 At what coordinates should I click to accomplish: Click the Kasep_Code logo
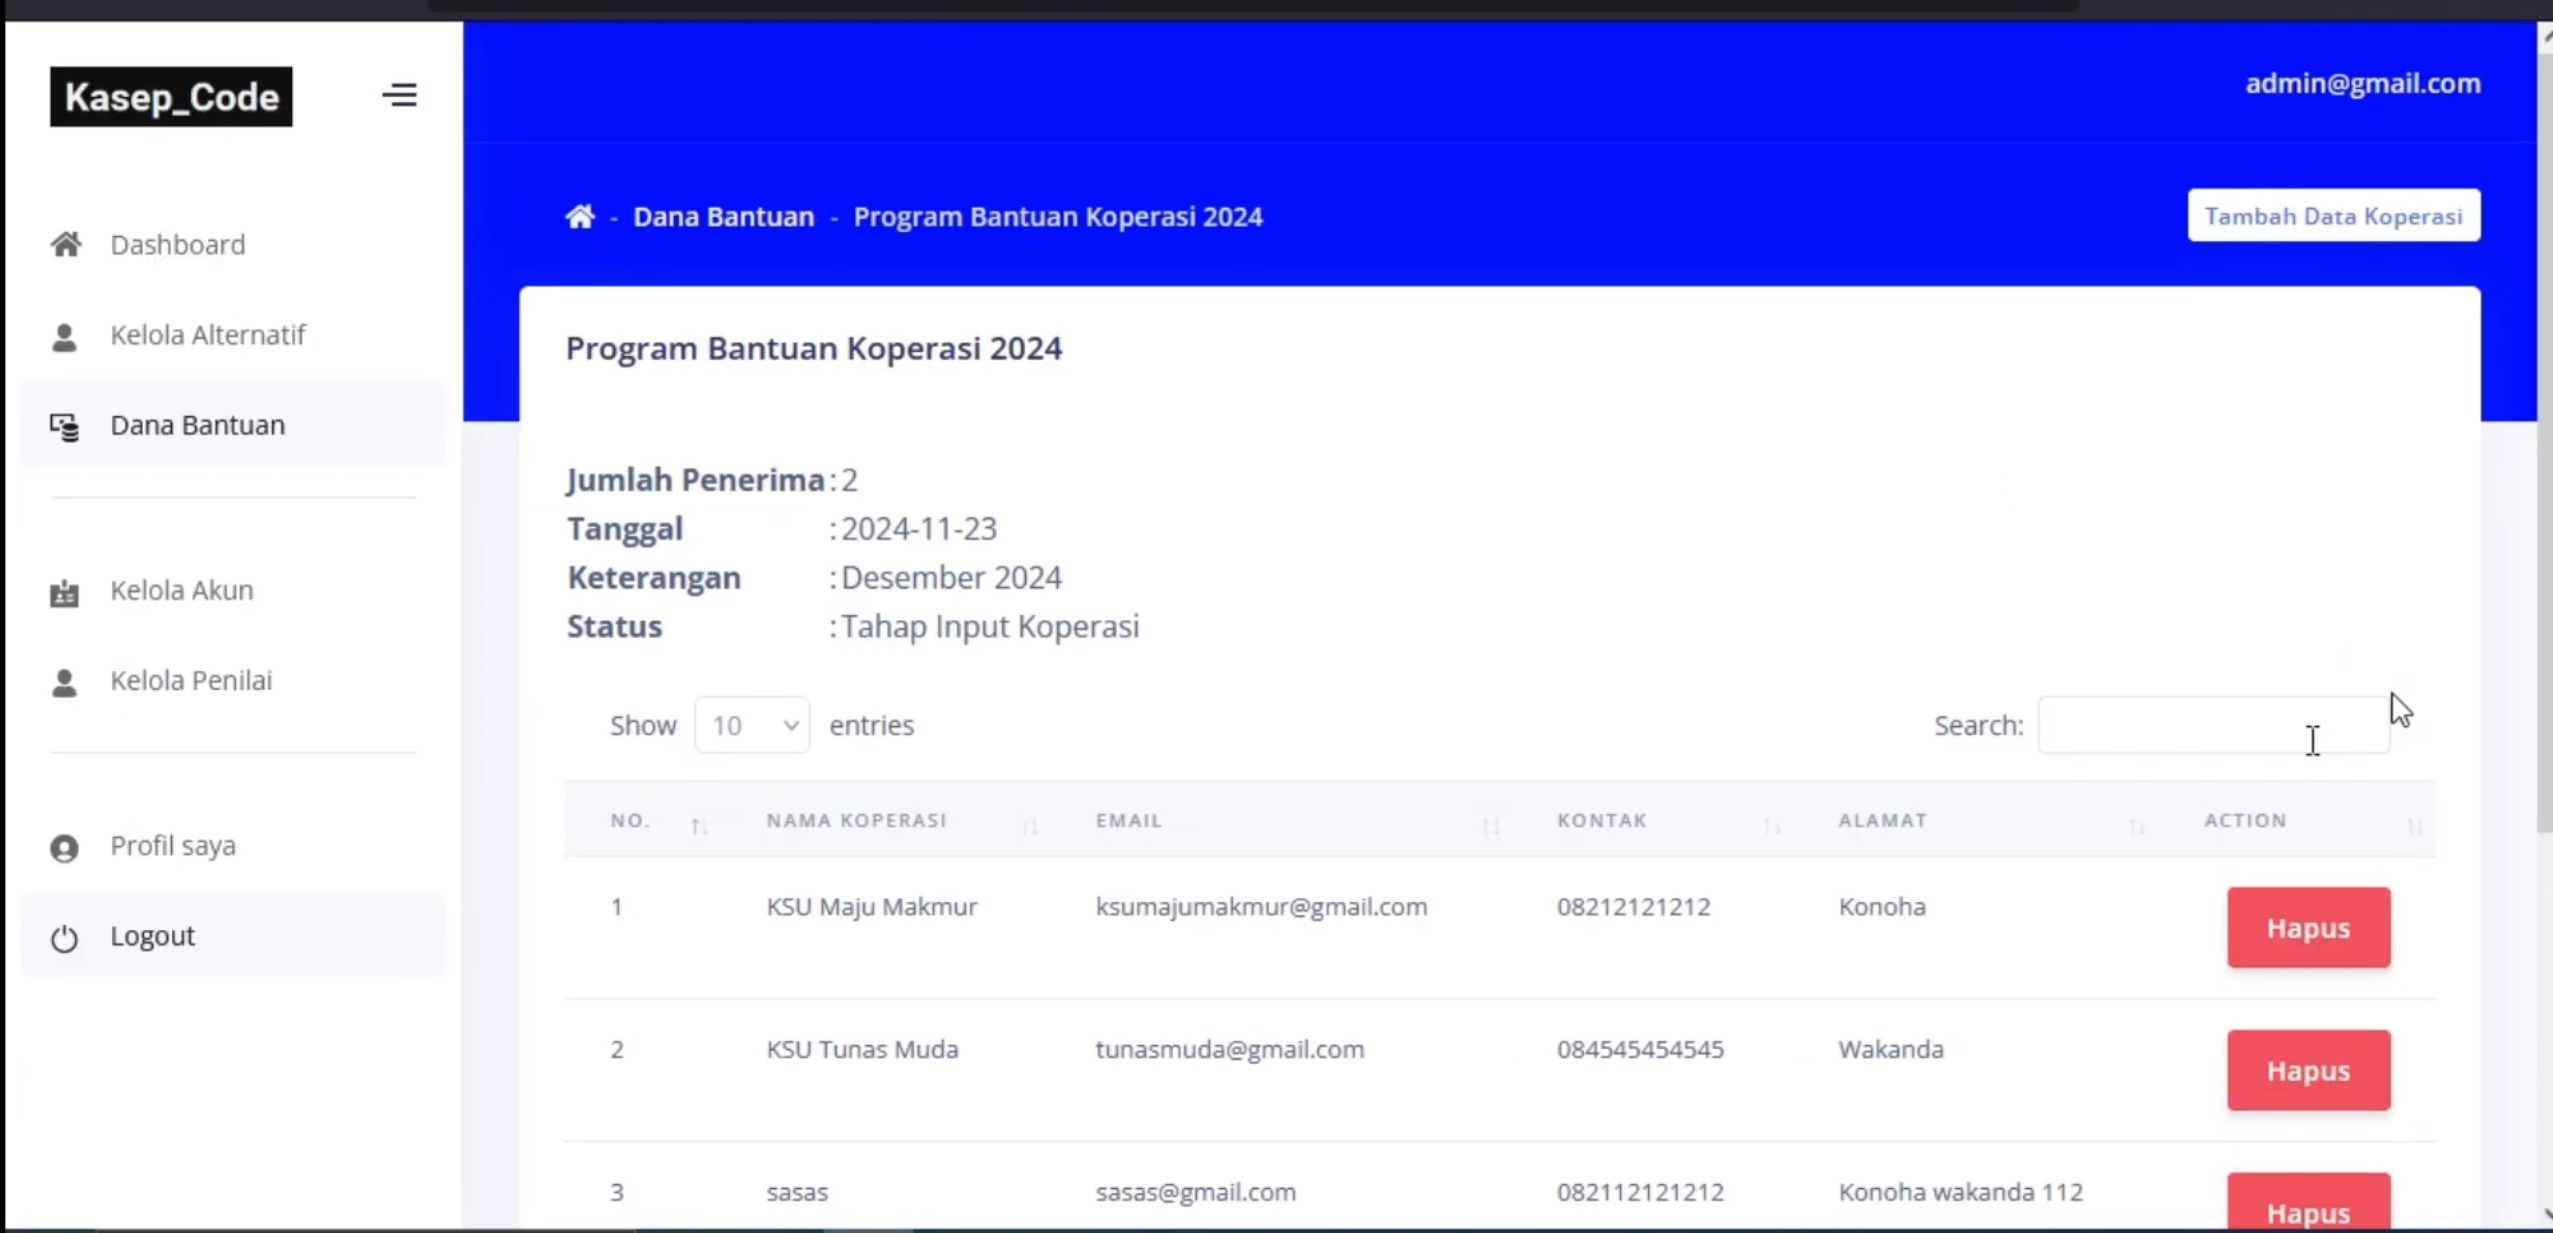point(171,97)
